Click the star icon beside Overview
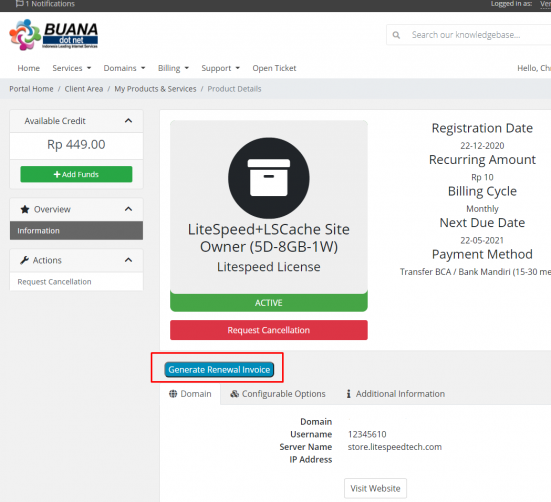The image size is (551, 502). (x=25, y=209)
